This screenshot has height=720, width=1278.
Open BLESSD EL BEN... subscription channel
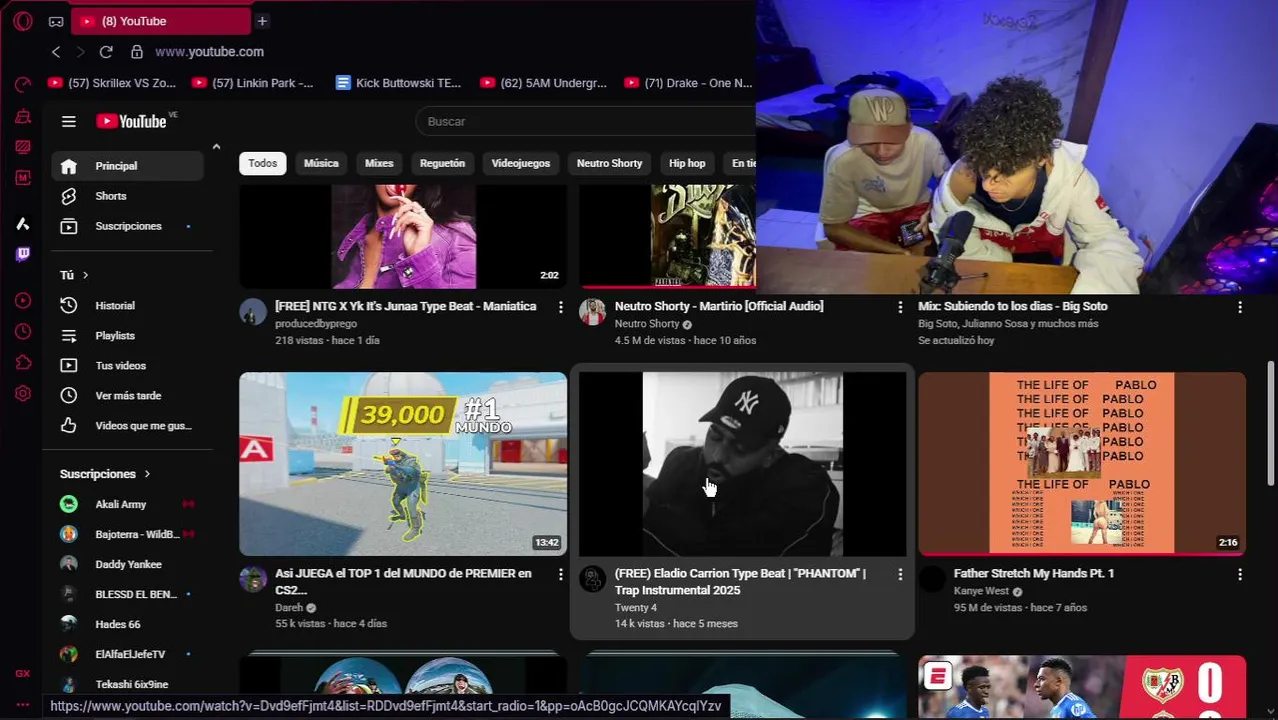(x=127, y=595)
